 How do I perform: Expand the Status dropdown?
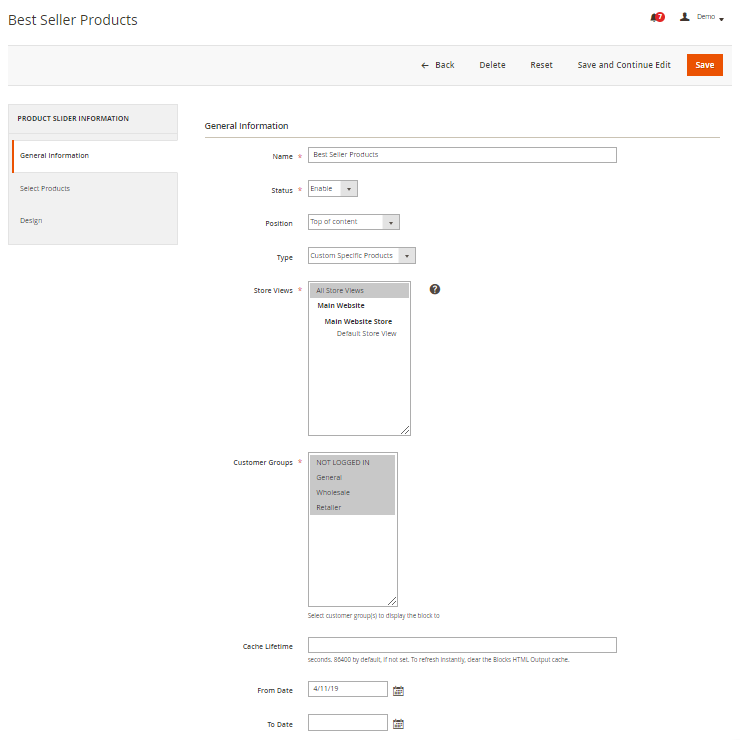[x=332, y=188]
